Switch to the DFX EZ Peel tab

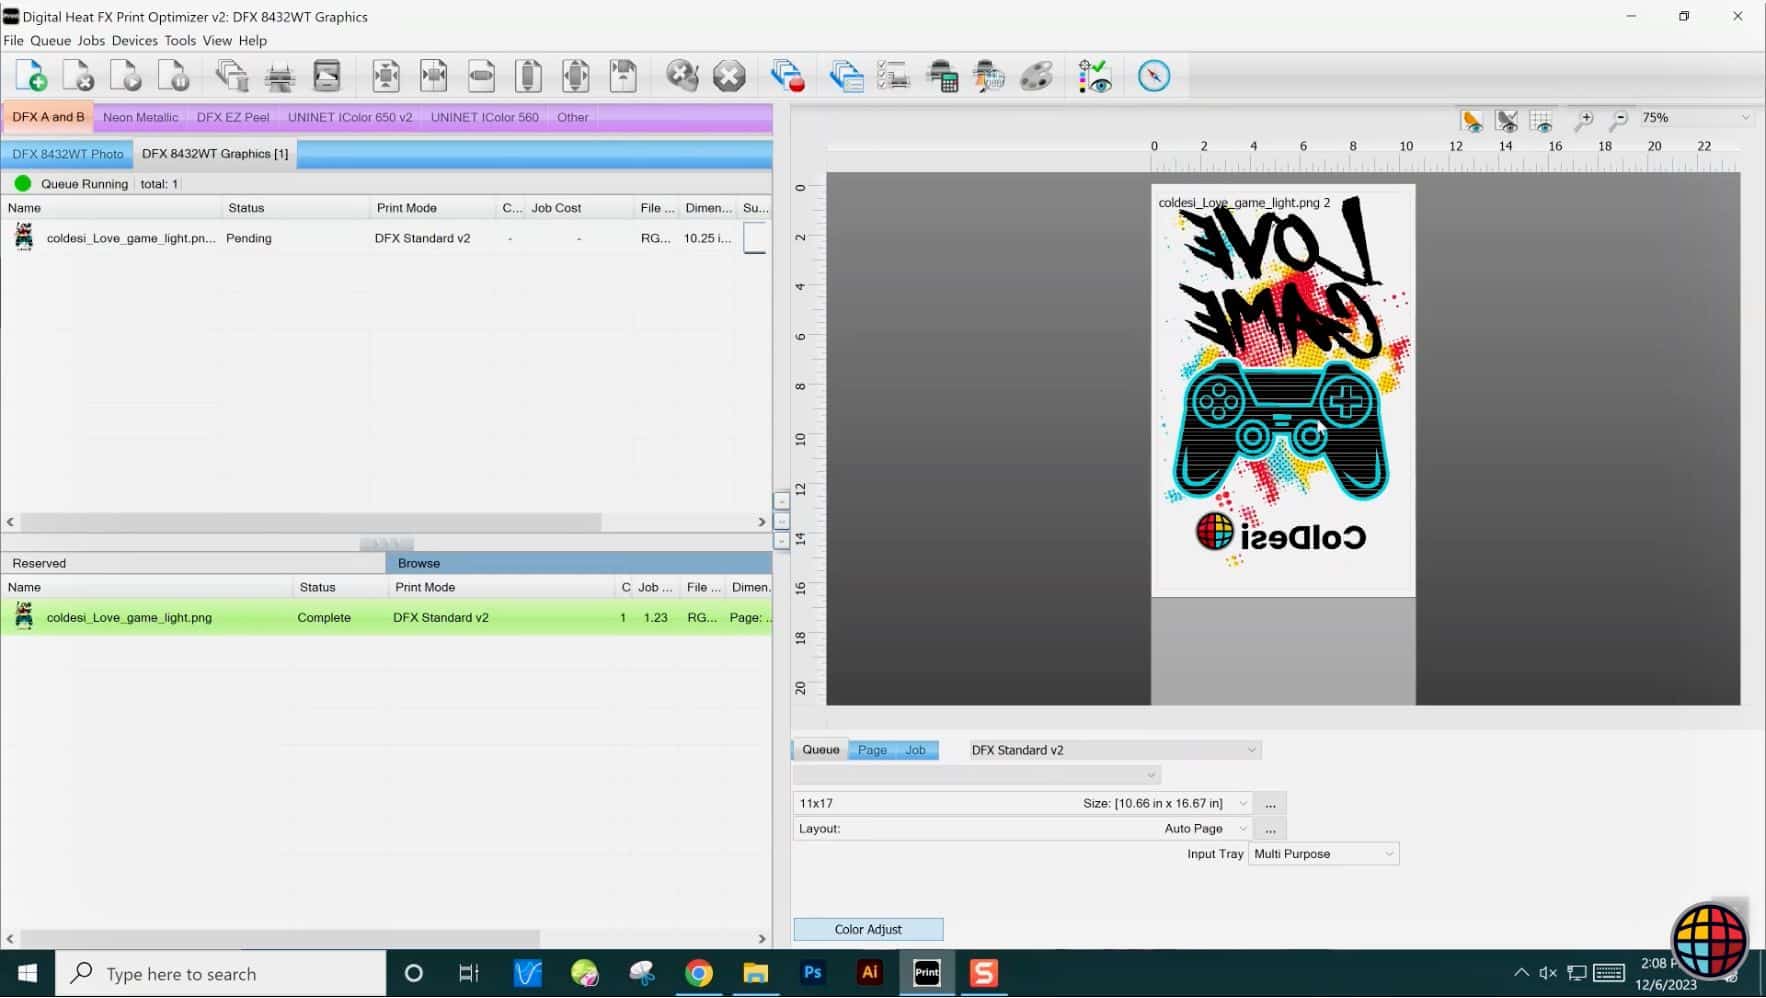click(233, 117)
